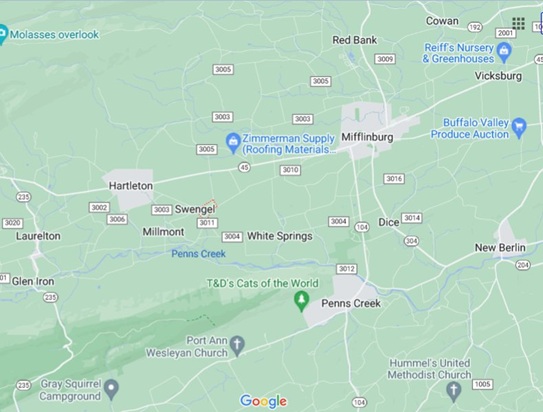Select the New Berlin town label
Viewport: 543px width, 412px height.
[500, 248]
